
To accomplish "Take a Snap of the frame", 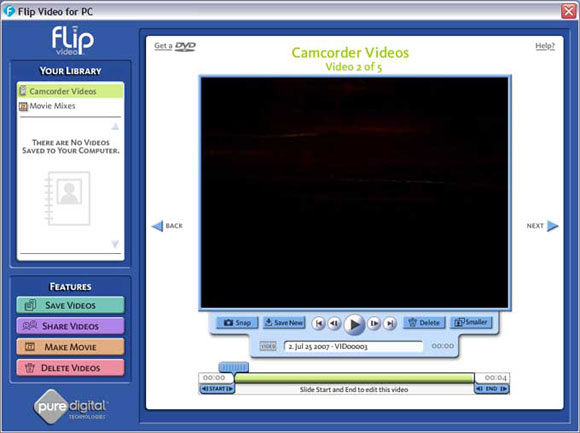I will [237, 323].
